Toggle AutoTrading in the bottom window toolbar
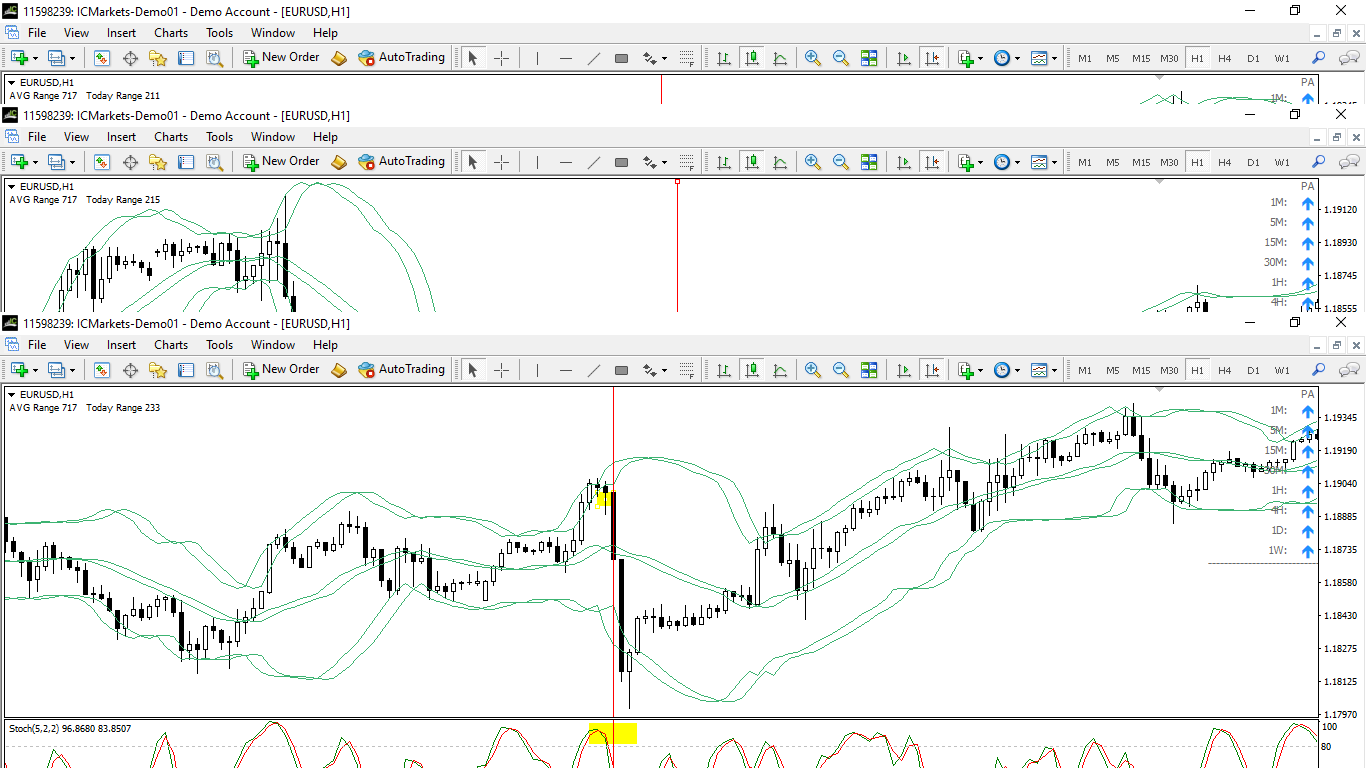The height and width of the screenshot is (768, 1366). (401, 369)
